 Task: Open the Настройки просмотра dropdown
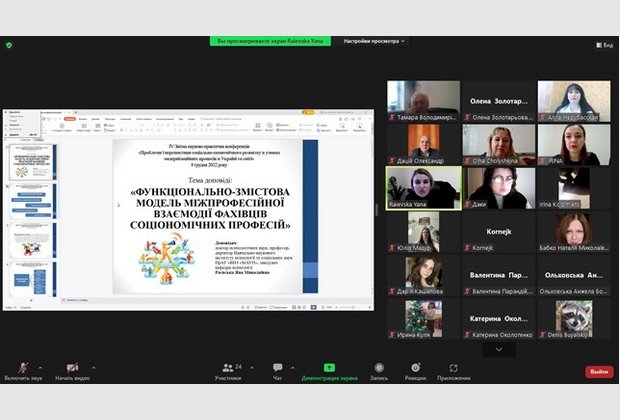[x=375, y=41]
